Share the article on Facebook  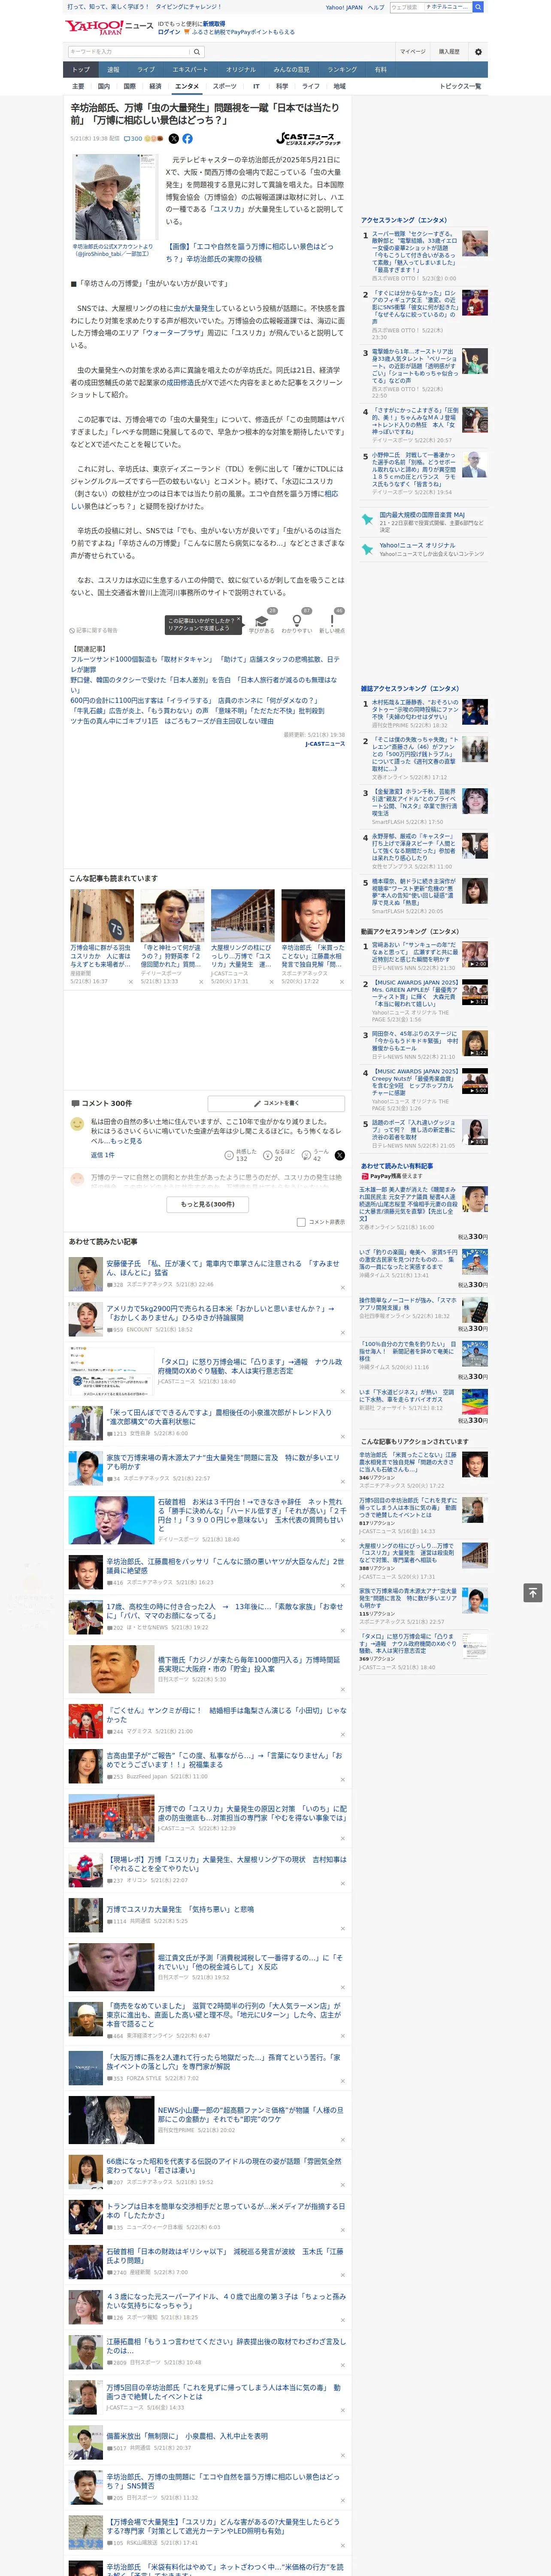coord(187,139)
